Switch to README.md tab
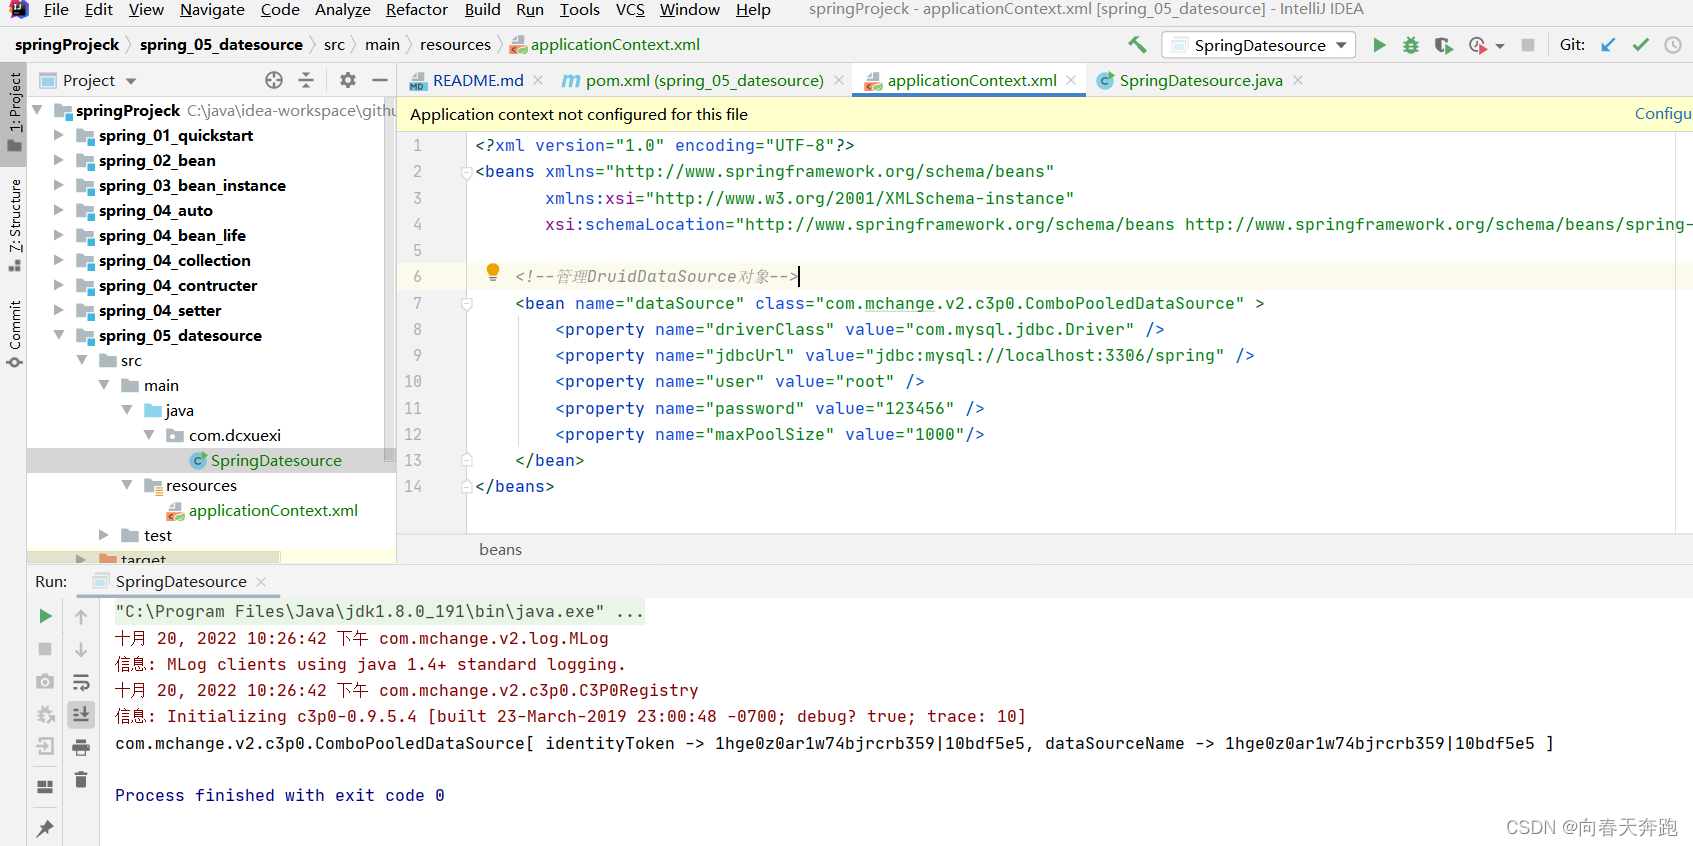Viewport: 1693px width, 846px height. coord(477,80)
